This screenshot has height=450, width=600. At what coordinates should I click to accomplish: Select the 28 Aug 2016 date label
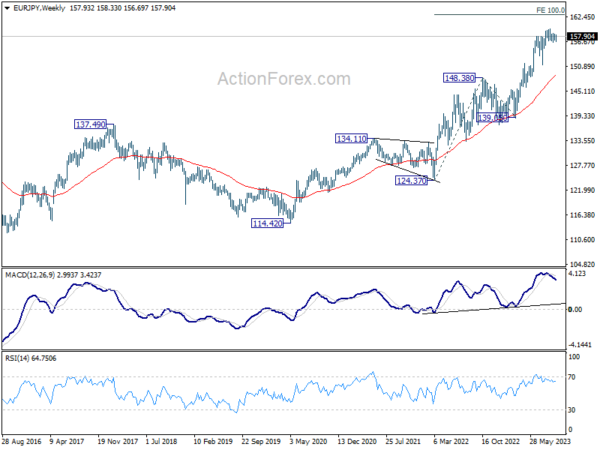(x=21, y=442)
